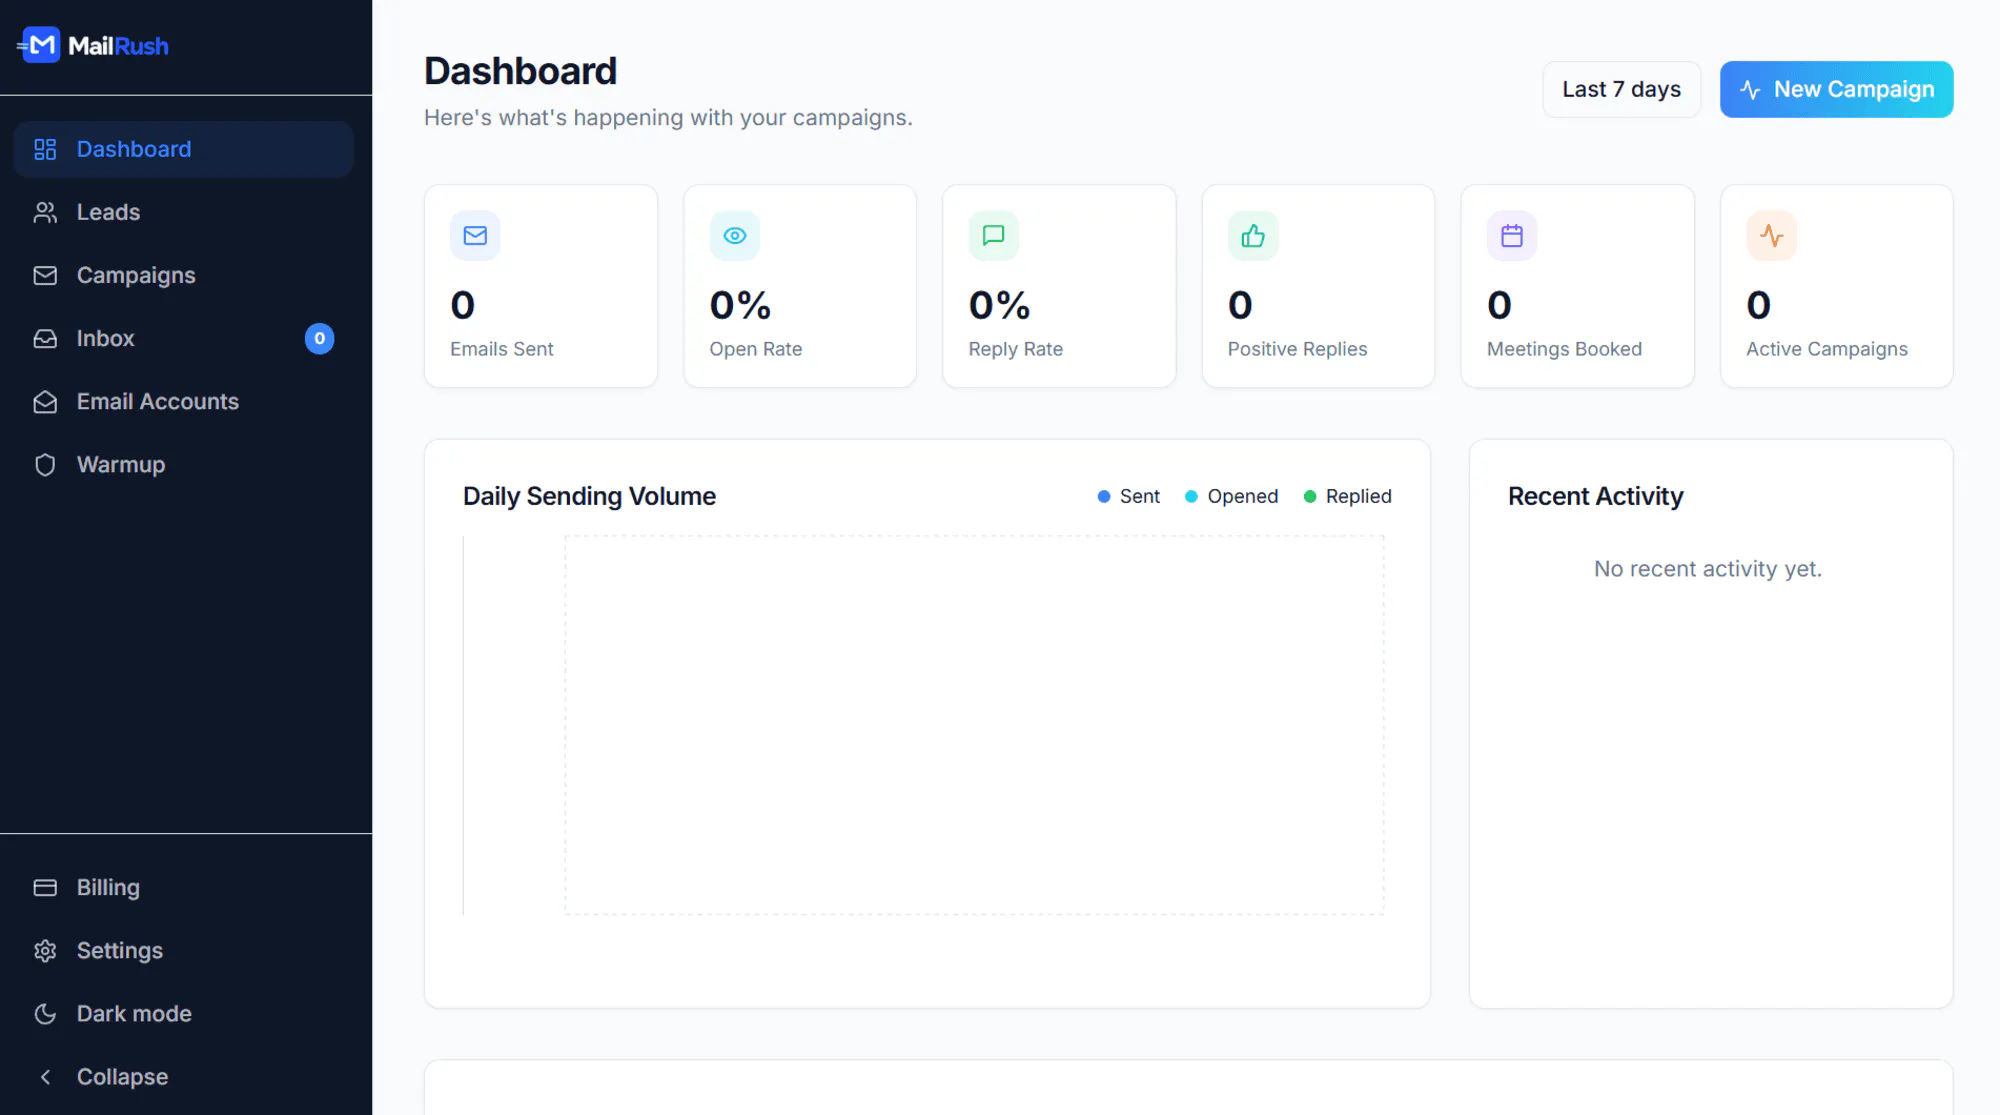2000x1115 pixels.
Task: Click the Active Campaigns pulse icon
Action: tap(1771, 236)
